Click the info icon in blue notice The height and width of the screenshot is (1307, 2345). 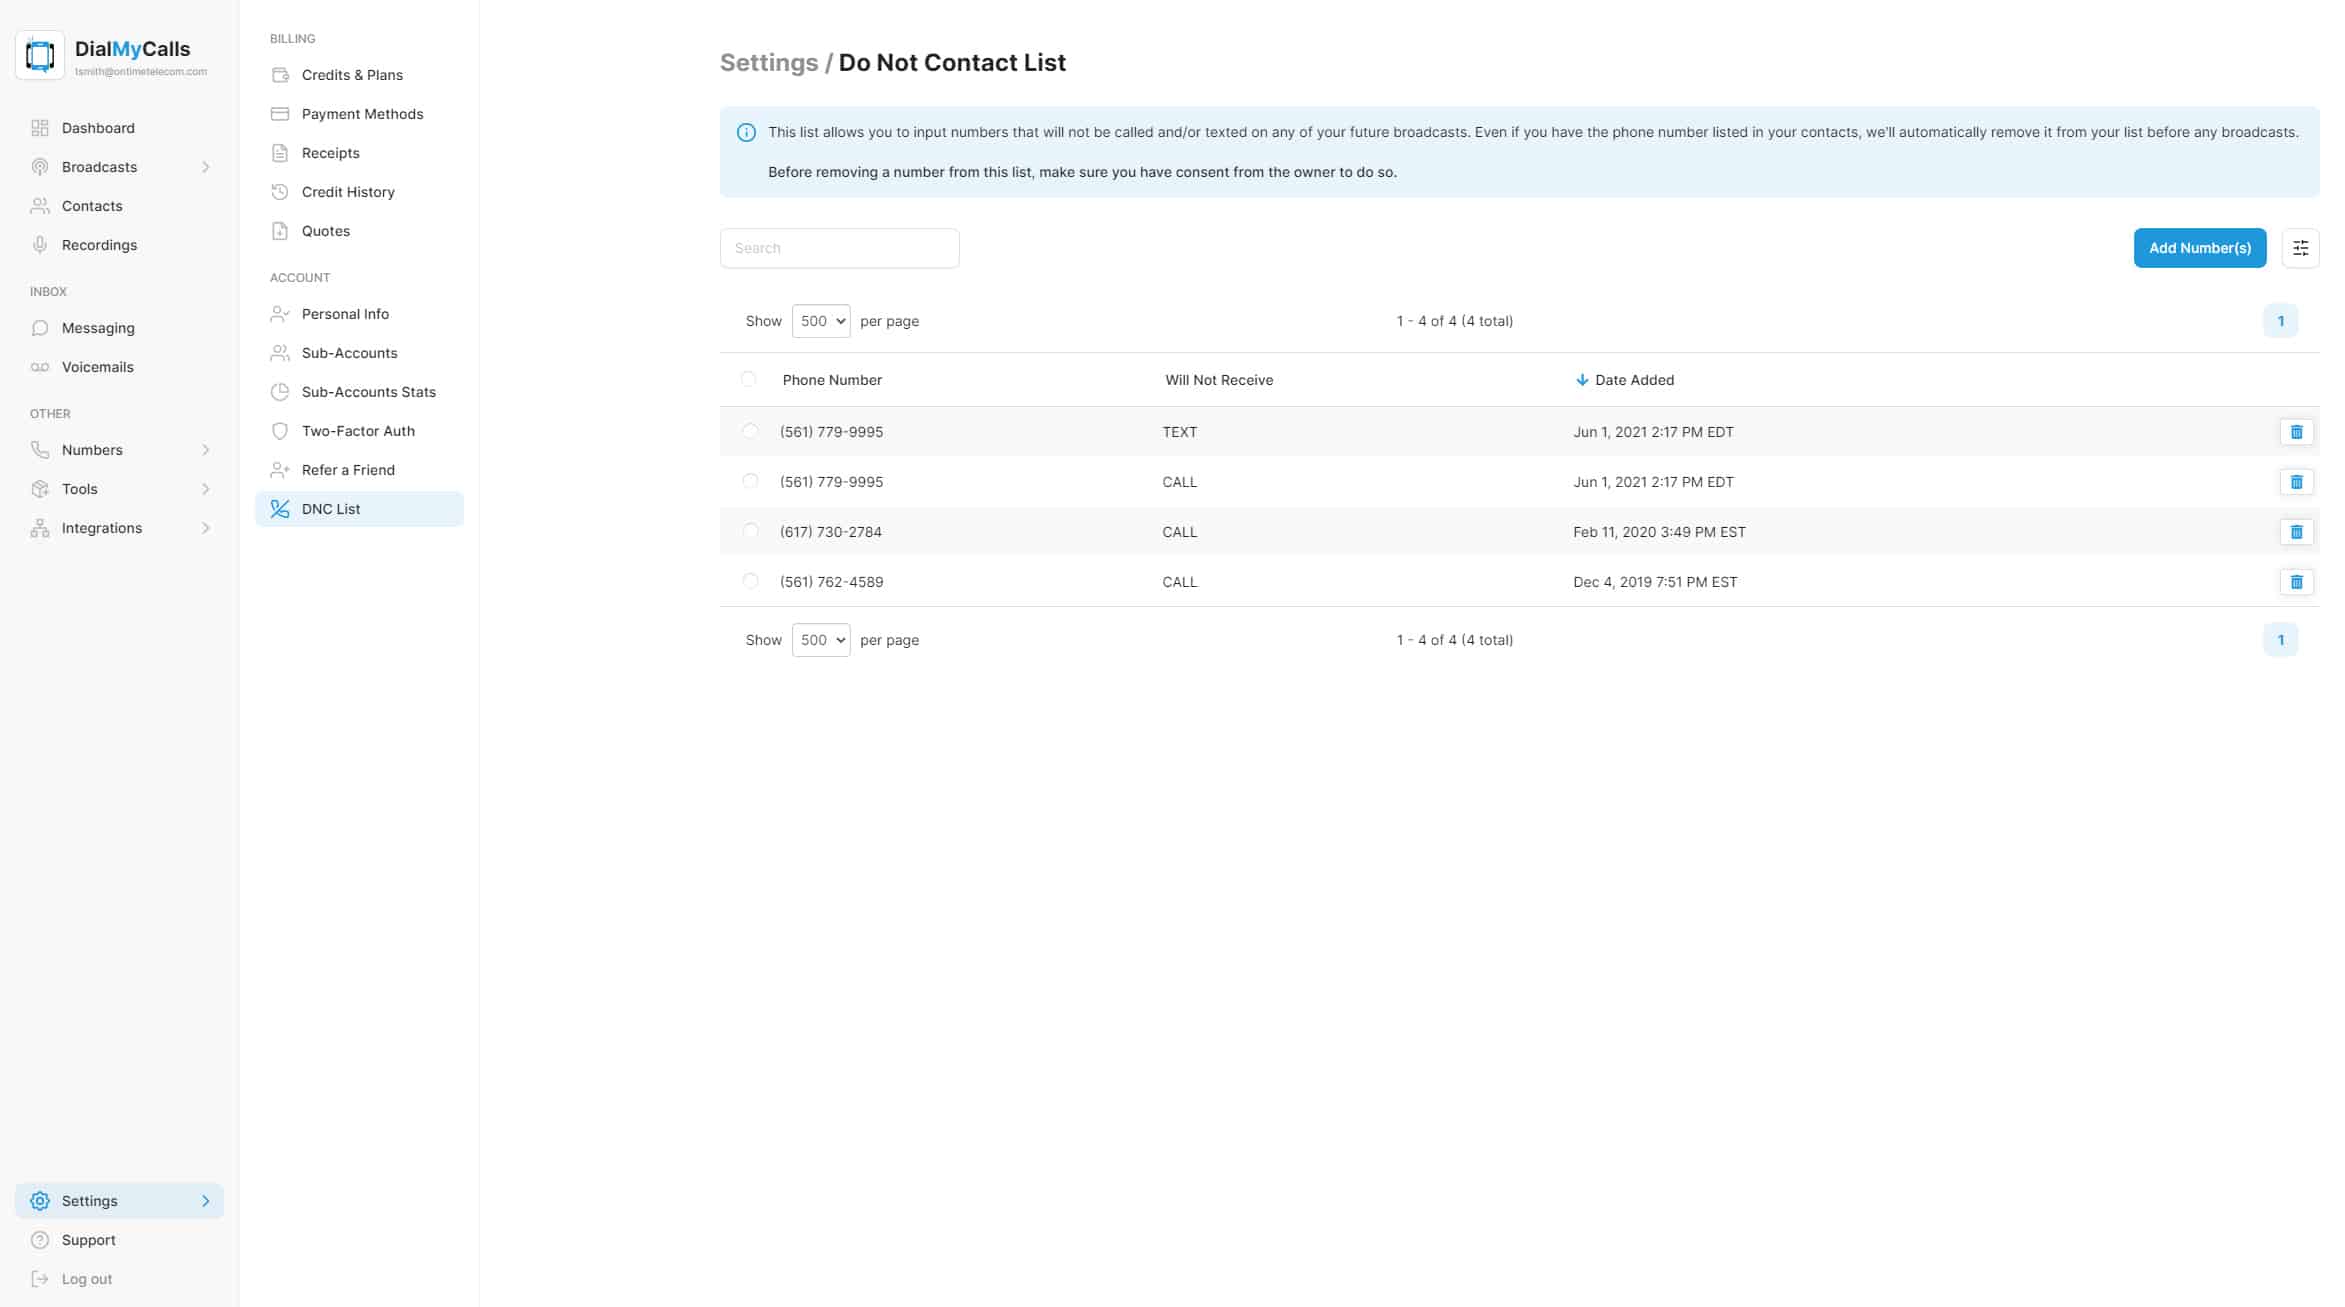point(746,133)
